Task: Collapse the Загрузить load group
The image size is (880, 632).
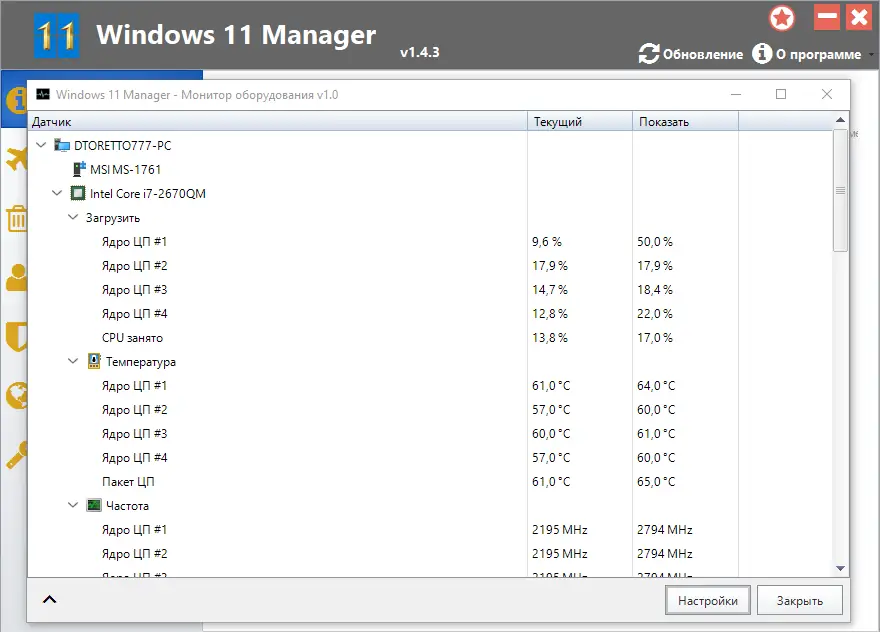Action: click(73, 218)
